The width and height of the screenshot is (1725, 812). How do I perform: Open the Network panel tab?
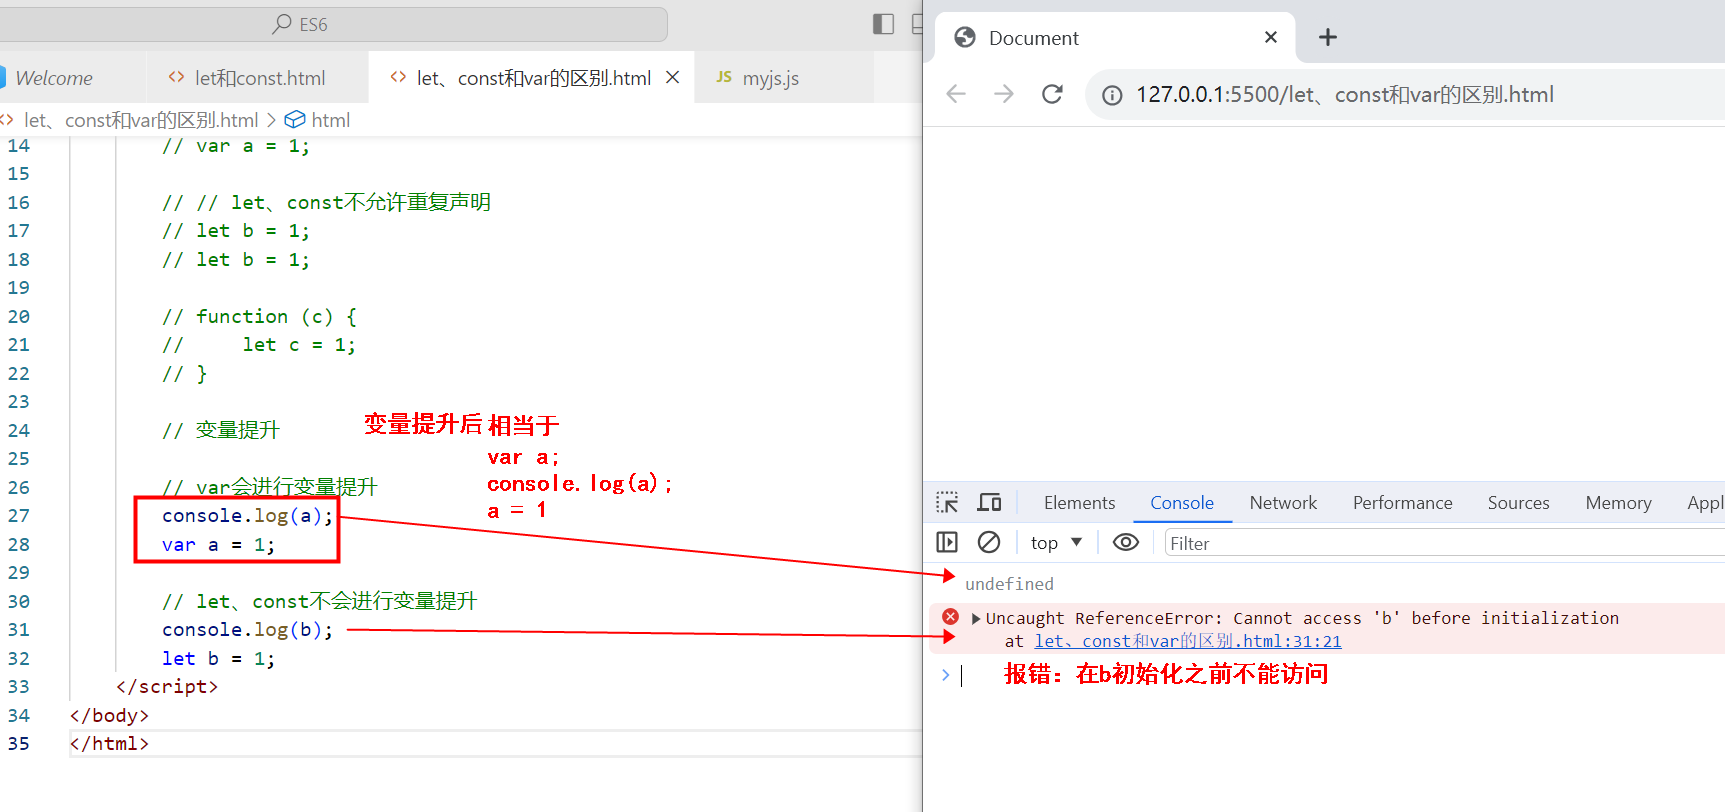(x=1283, y=503)
